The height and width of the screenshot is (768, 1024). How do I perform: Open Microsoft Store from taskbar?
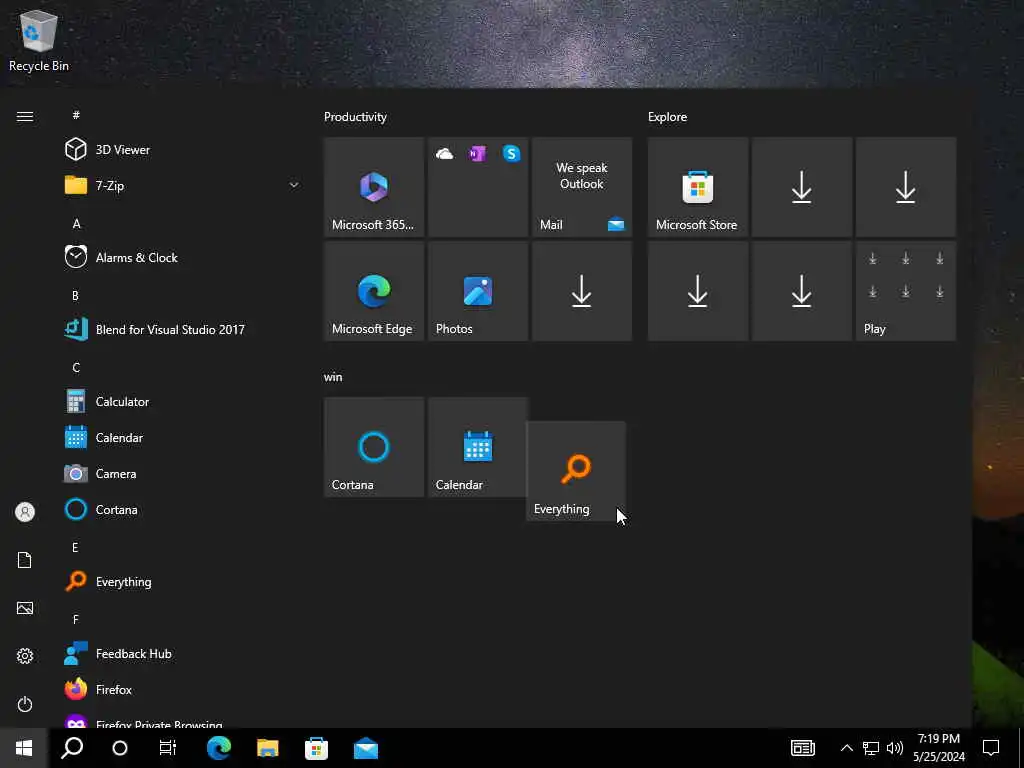[317, 748]
